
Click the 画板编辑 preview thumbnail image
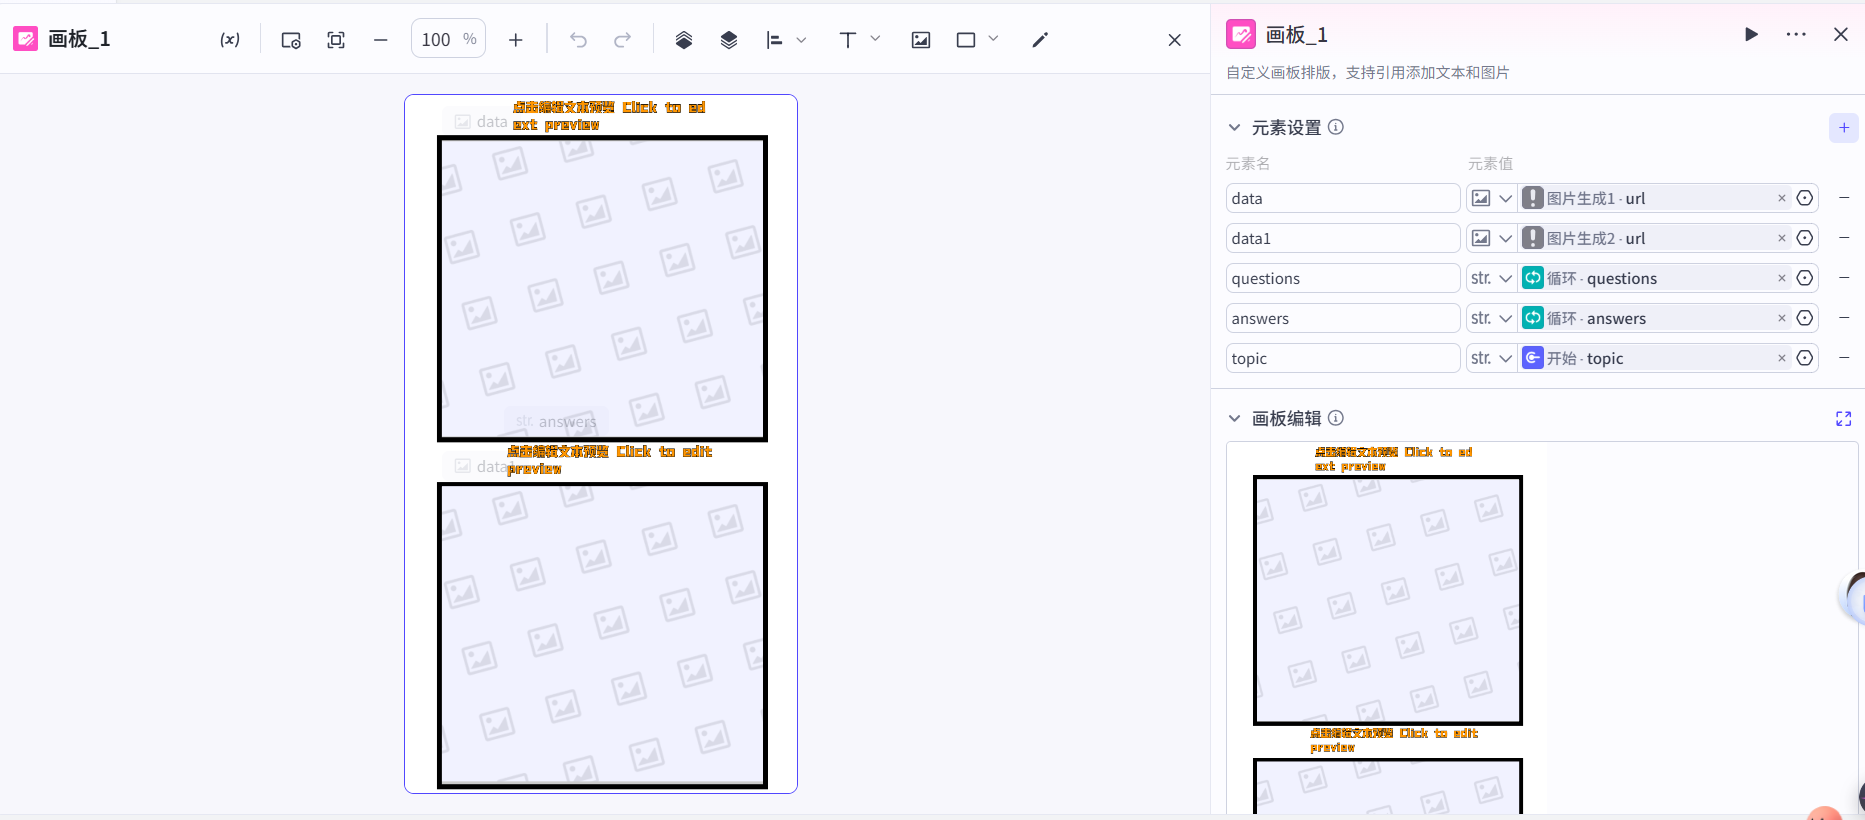[1387, 628]
